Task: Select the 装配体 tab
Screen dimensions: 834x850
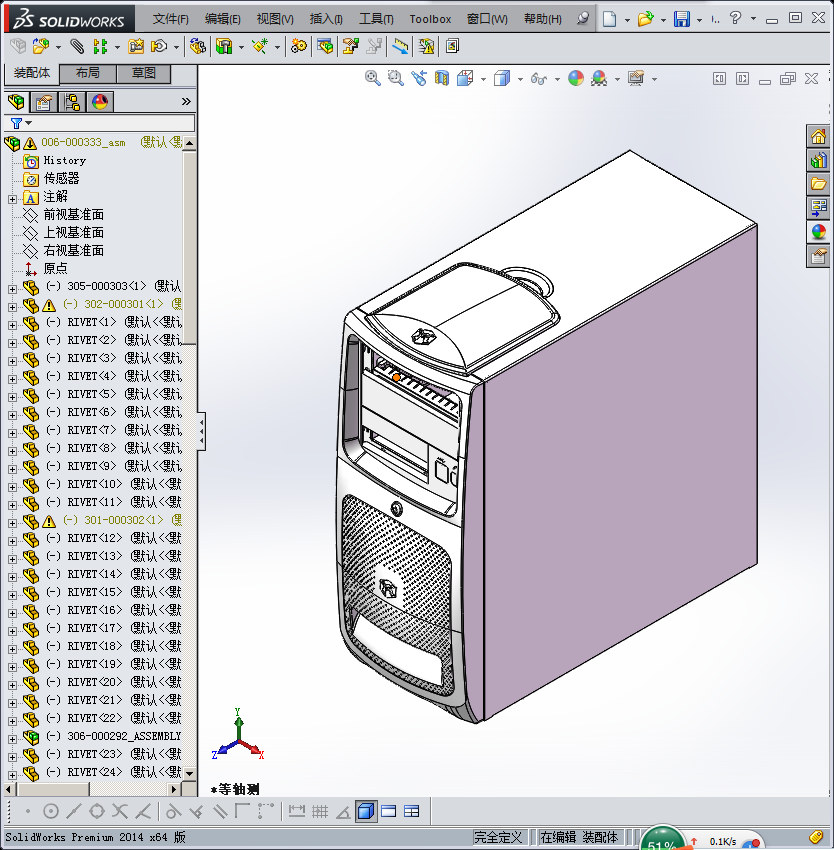Action: [31, 73]
